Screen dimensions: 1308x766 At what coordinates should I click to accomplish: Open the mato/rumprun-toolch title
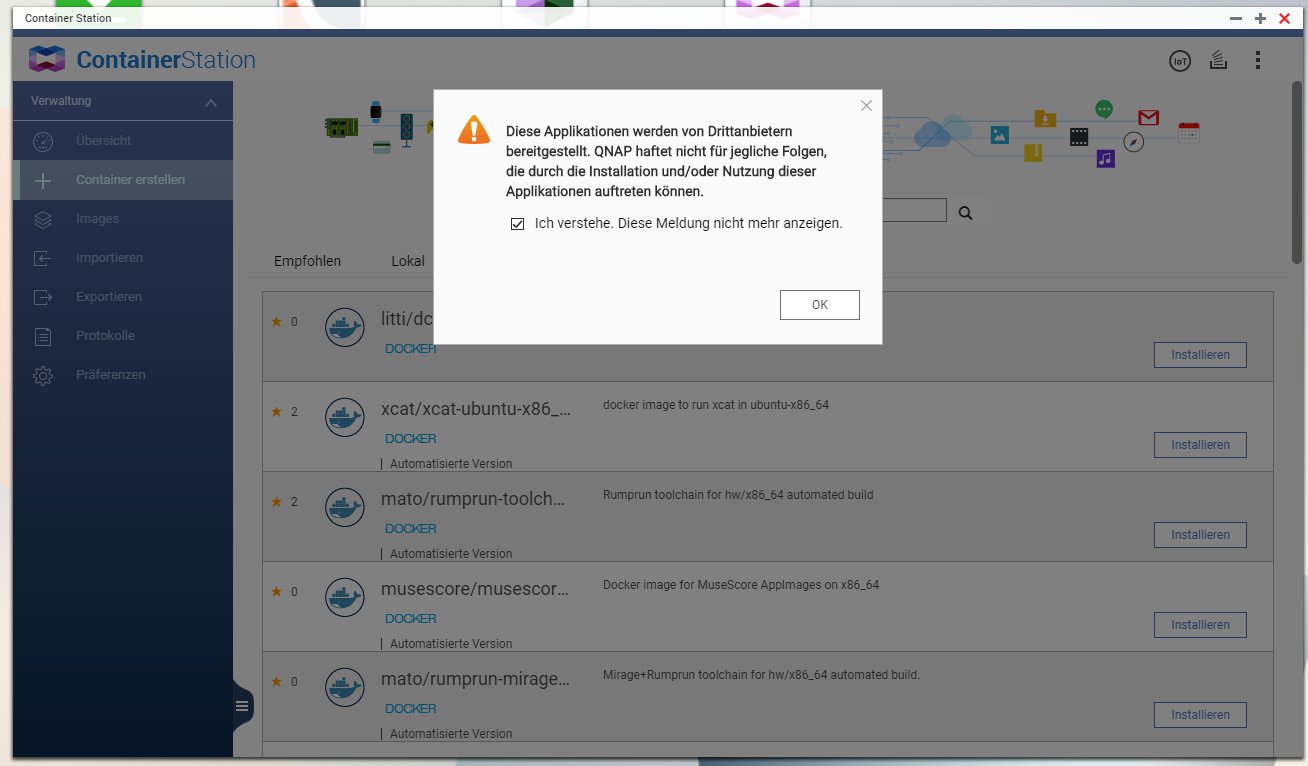click(473, 500)
